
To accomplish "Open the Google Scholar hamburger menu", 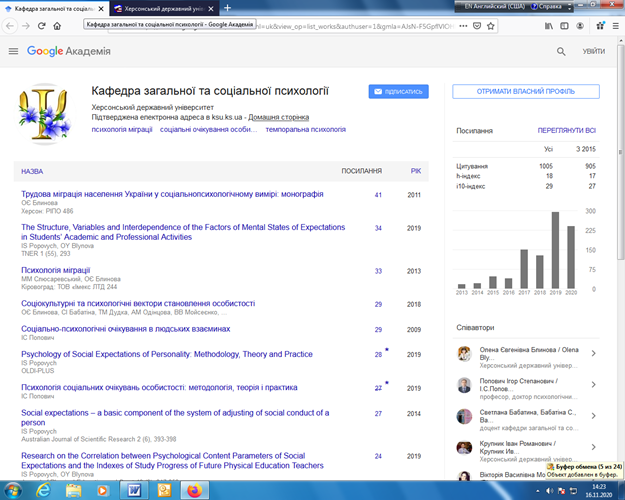I will 13,51.
